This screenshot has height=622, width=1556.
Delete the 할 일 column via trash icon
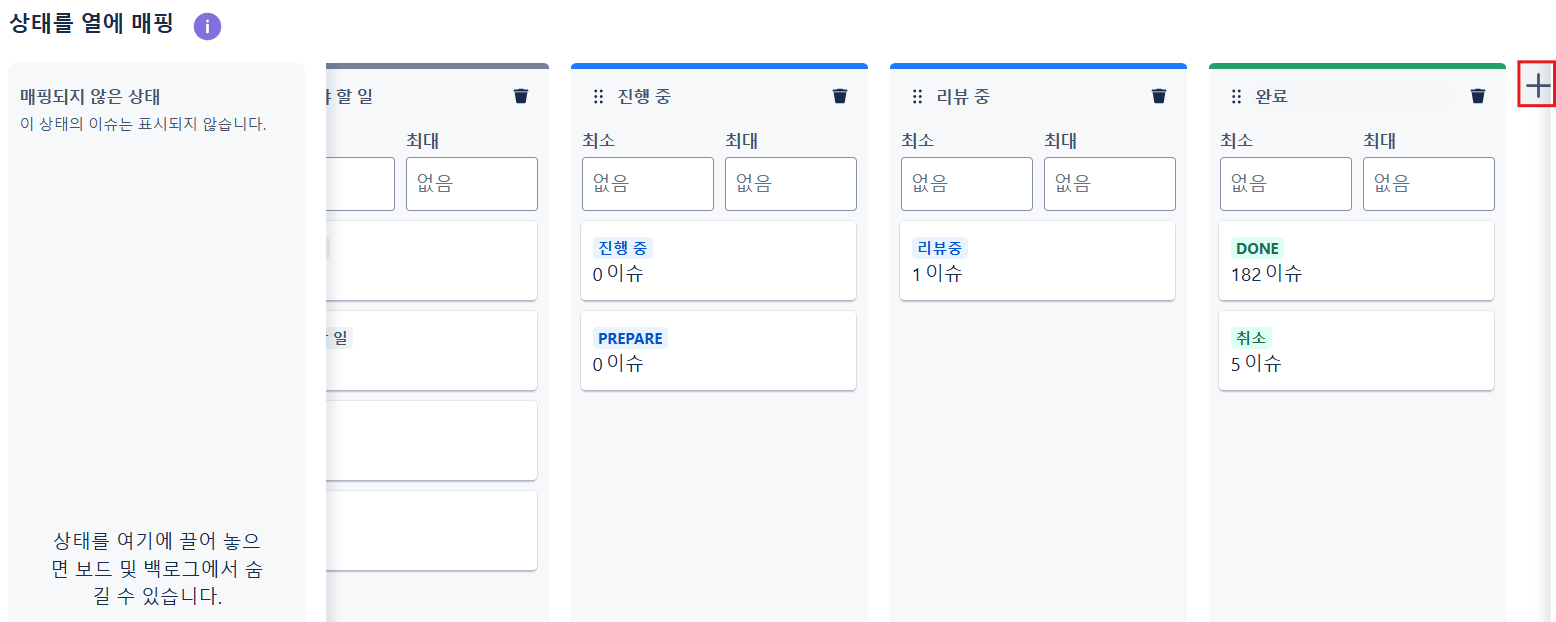[521, 96]
